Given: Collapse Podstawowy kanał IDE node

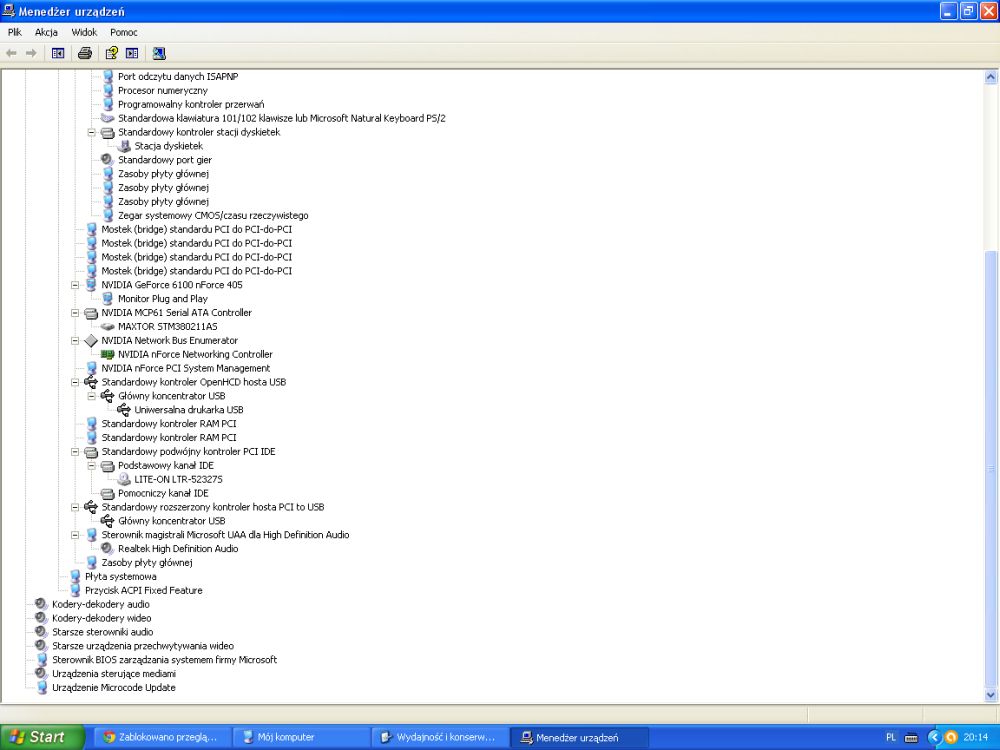Looking at the screenshot, I should pyautogui.click(x=91, y=466).
